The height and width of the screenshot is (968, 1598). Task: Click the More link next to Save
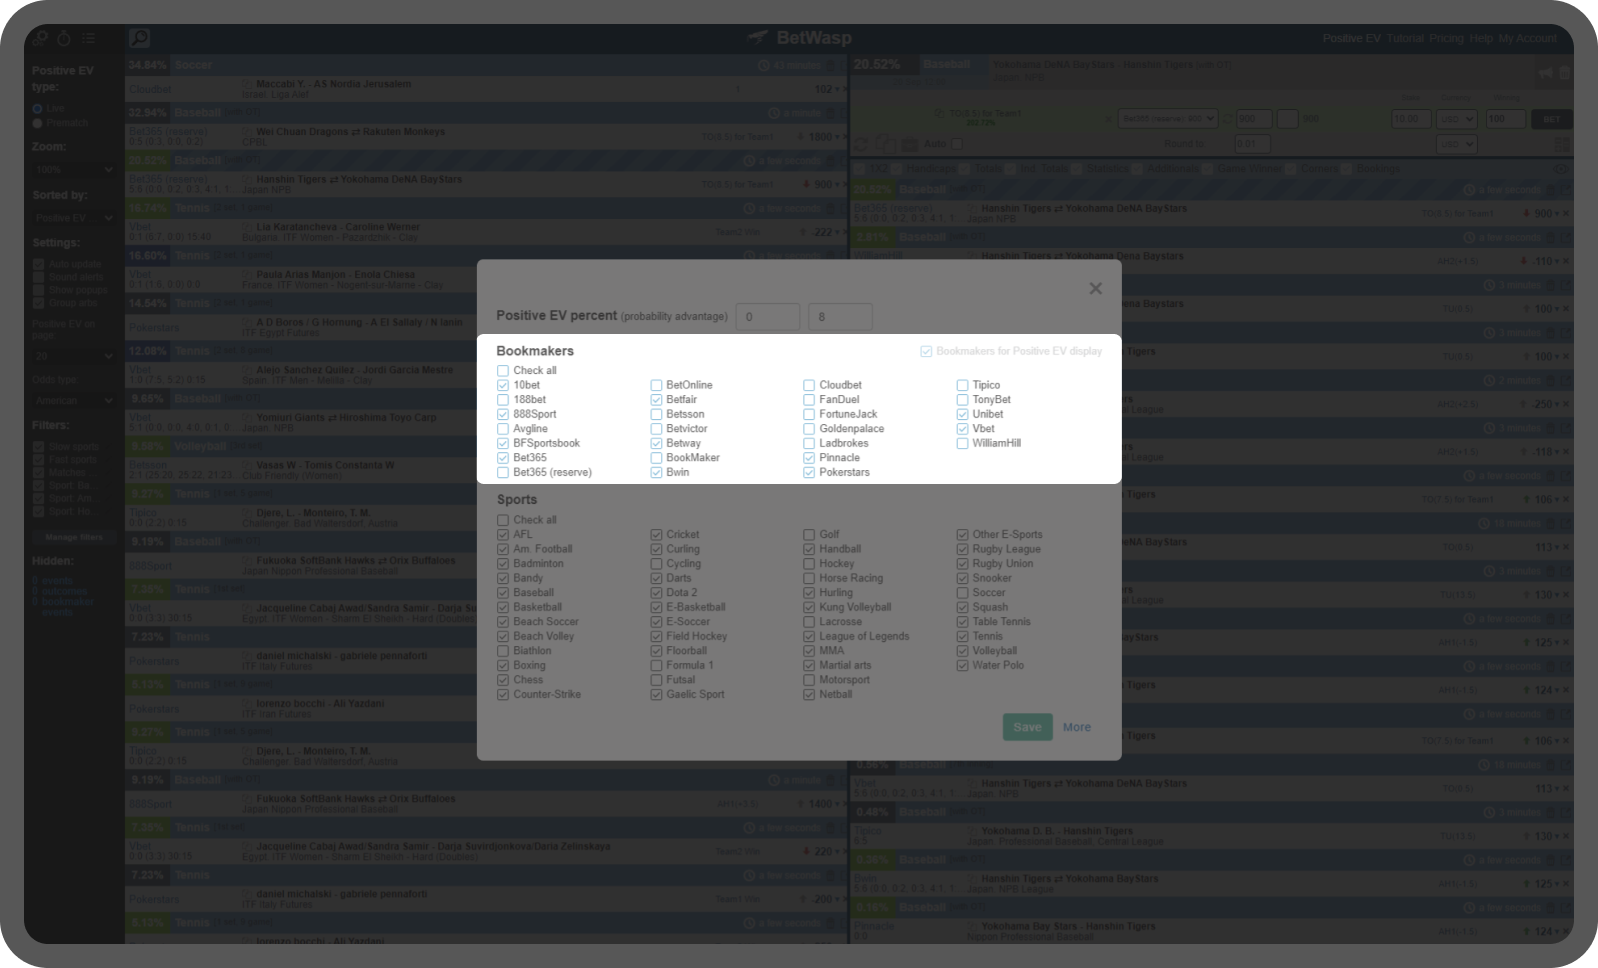click(x=1076, y=727)
